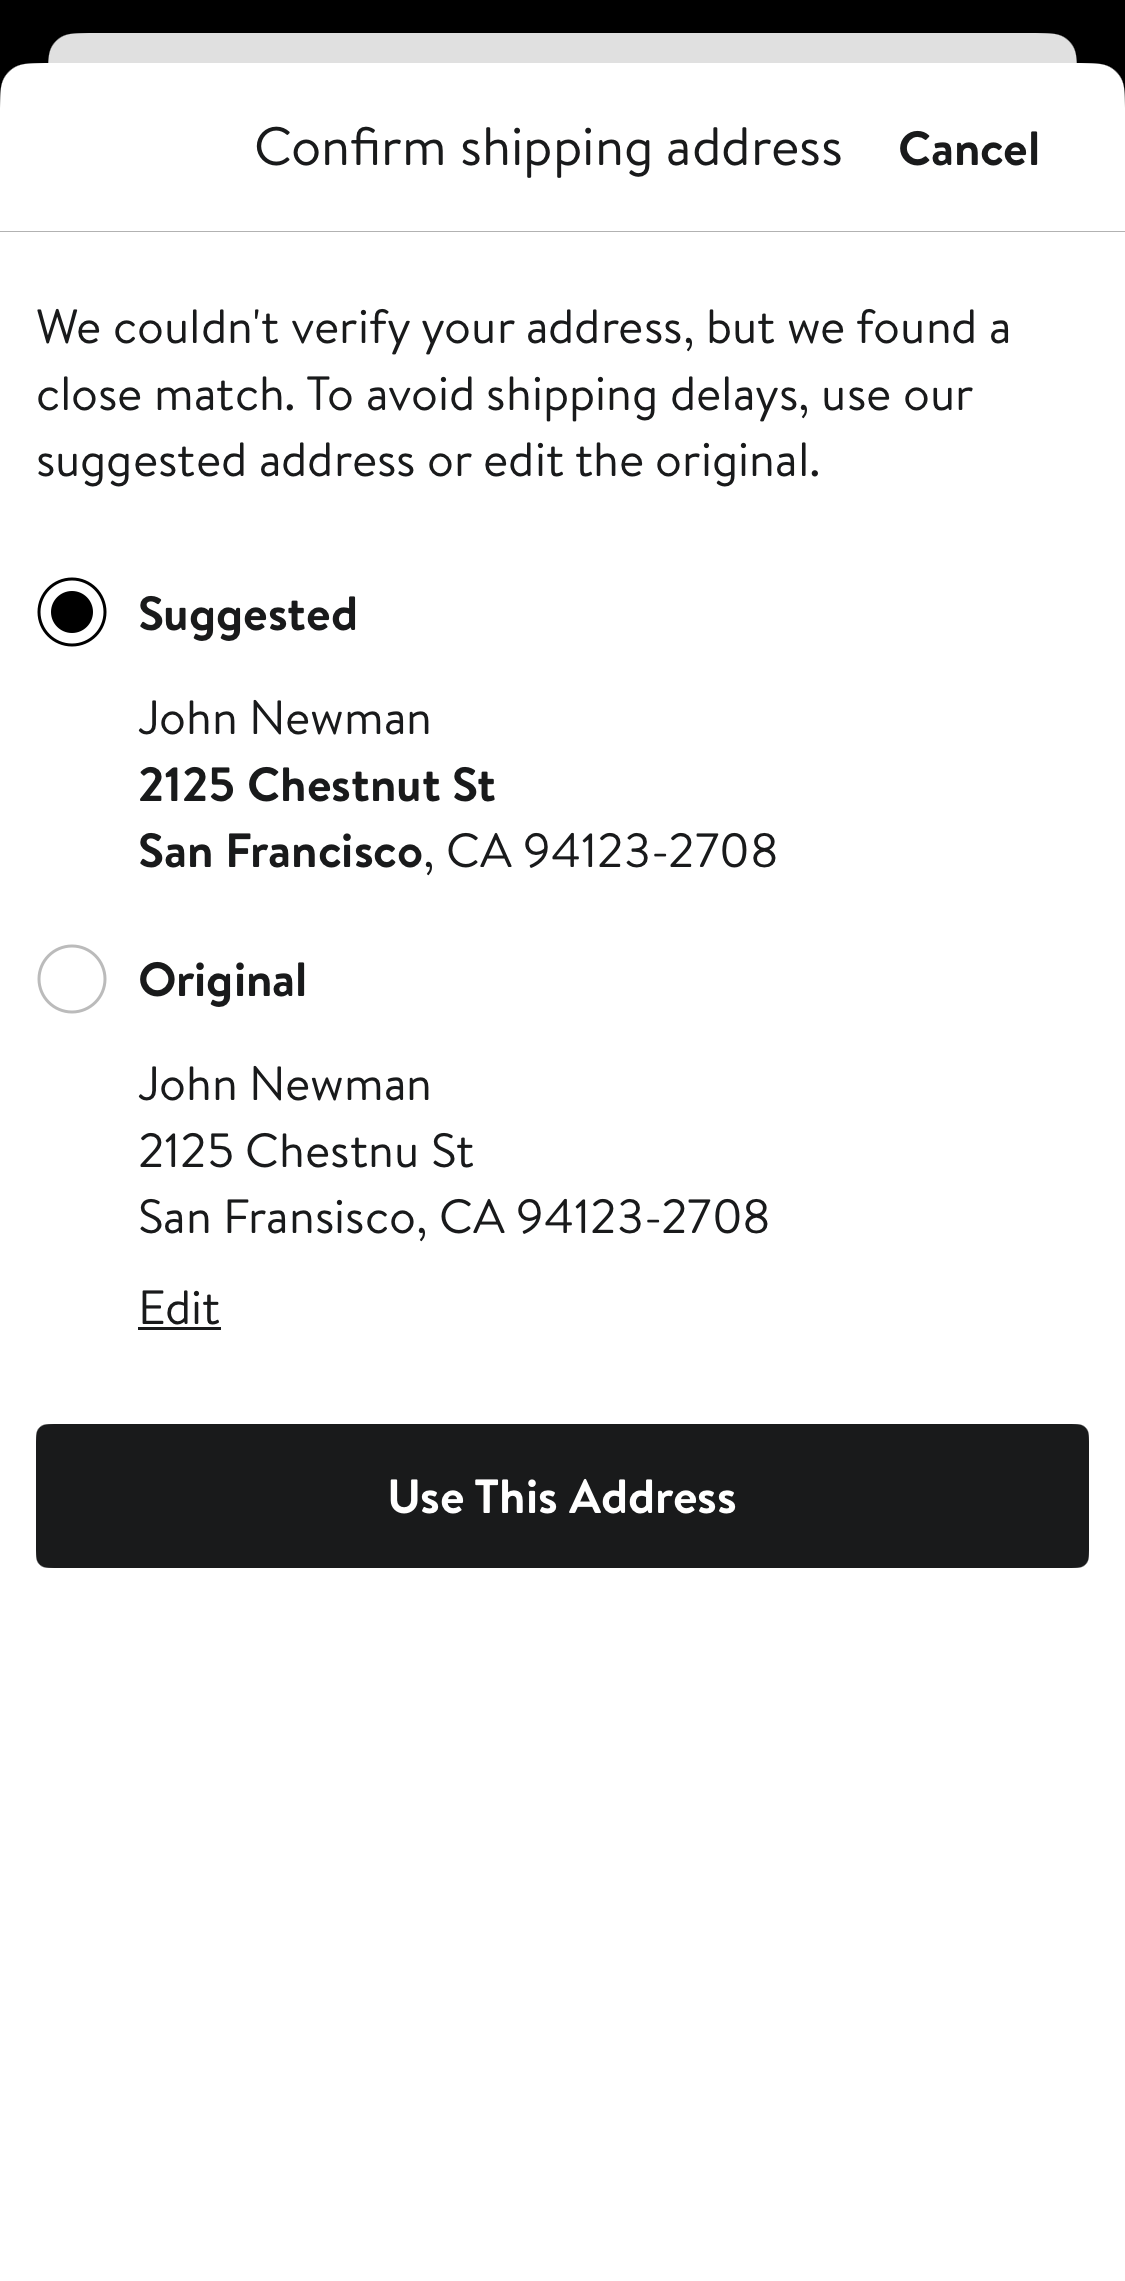Click the Confirm shipping address title

click(x=549, y=147)
